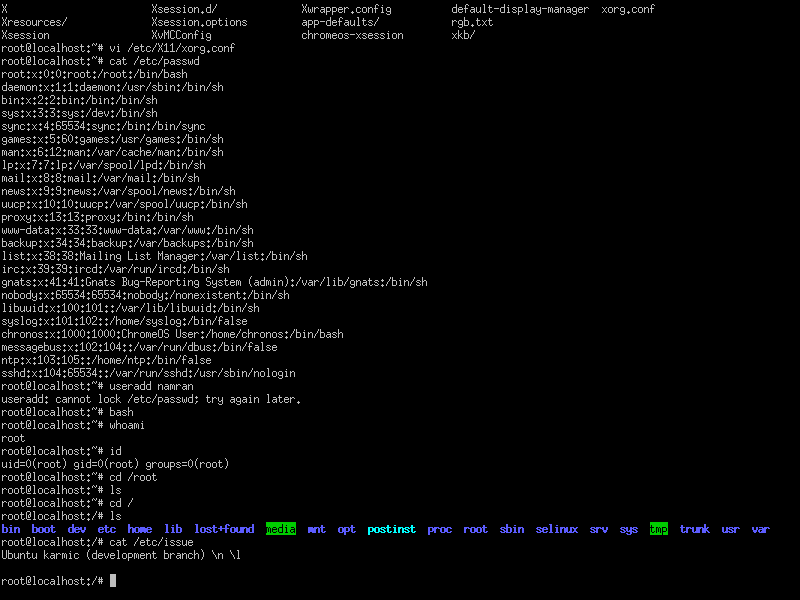Click the terminal cursor block at the prompt
Viewport: 800px width, 600px height.
114,581
